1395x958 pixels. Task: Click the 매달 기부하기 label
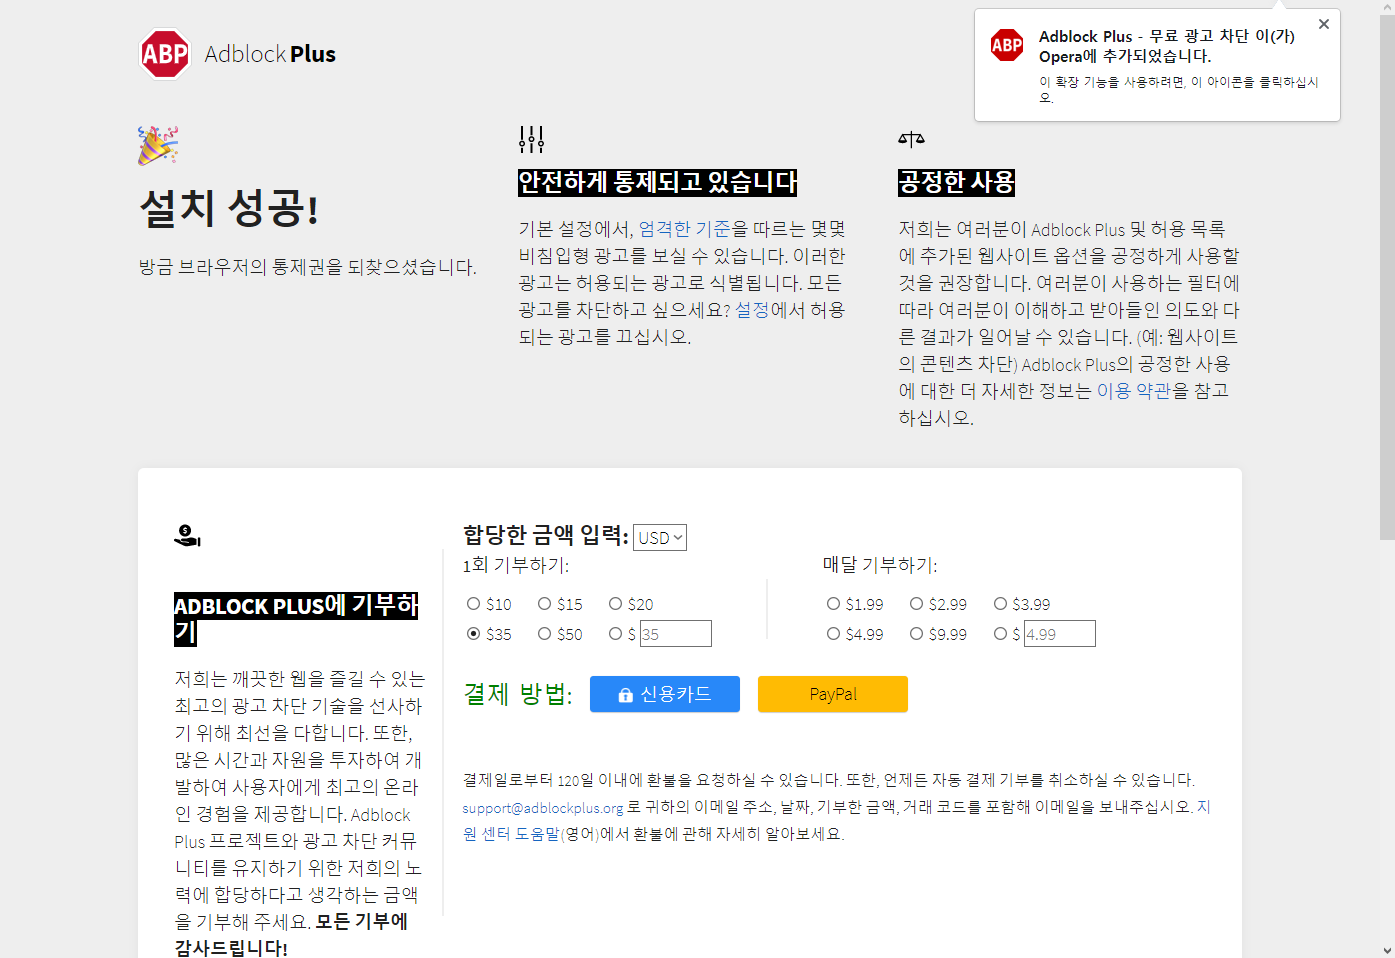(880, 566)
